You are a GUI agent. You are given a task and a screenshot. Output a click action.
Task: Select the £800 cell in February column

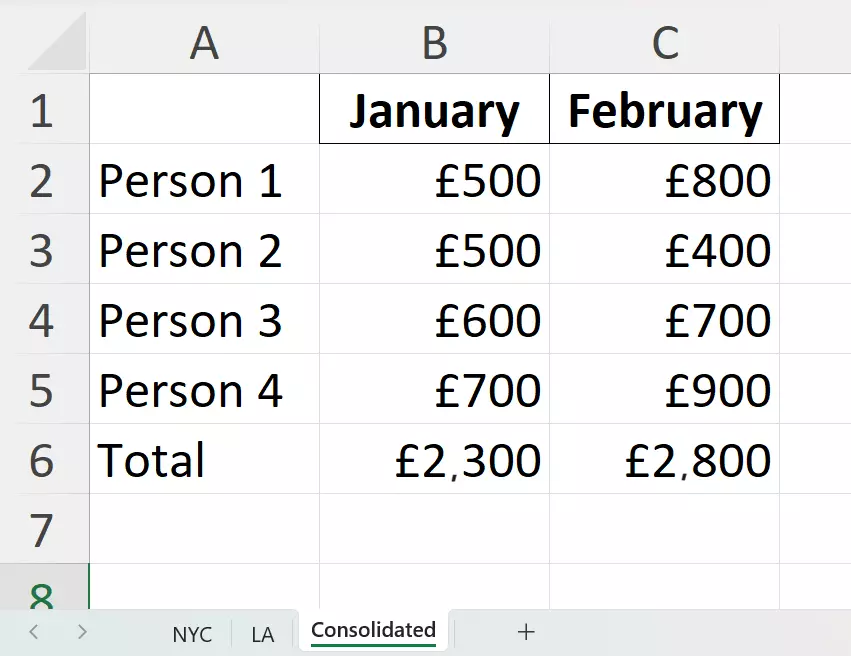pos(664,181)
